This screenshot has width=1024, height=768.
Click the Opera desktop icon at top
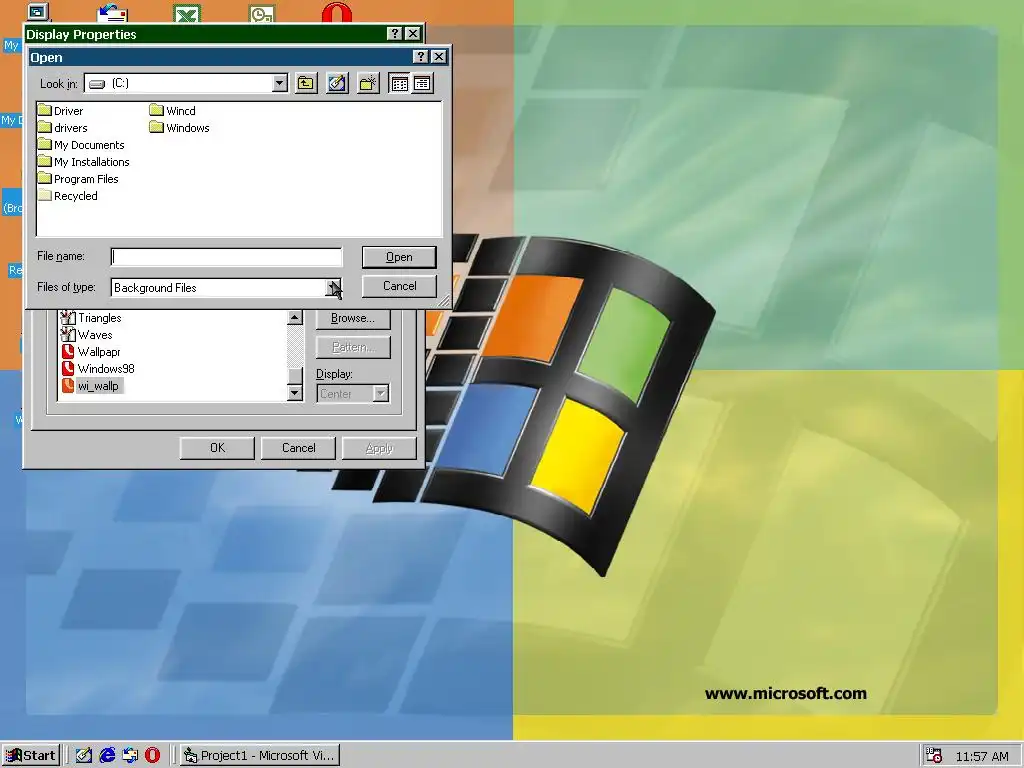coord(337,13)
